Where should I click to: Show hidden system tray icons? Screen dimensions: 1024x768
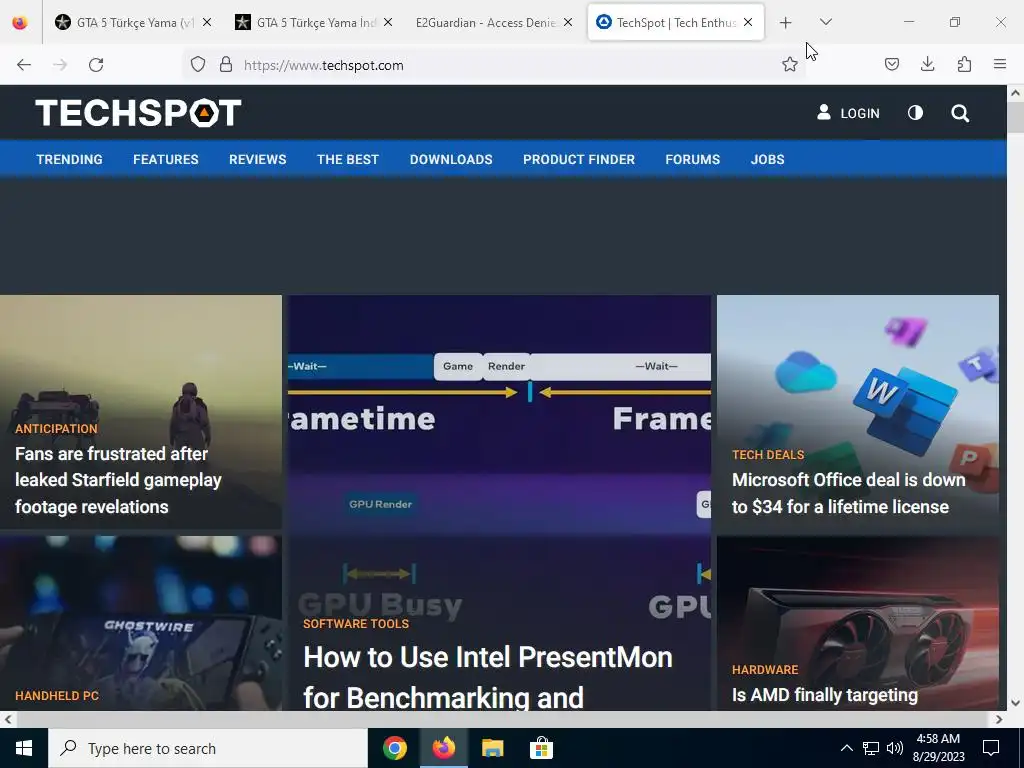(x=846, y=748)
